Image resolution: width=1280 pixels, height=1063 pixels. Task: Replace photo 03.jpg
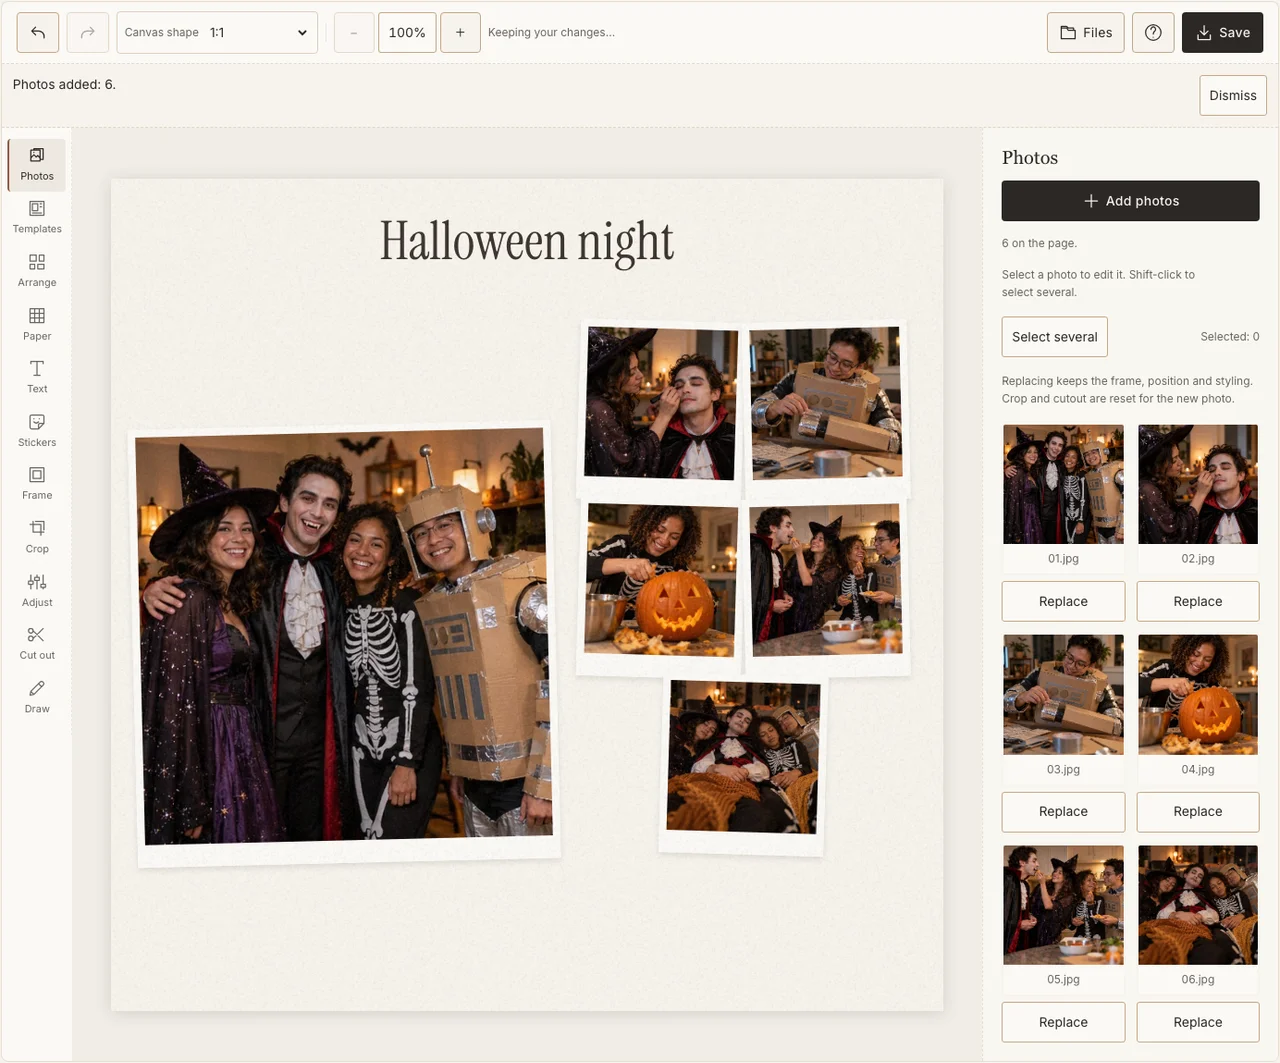1063,812
